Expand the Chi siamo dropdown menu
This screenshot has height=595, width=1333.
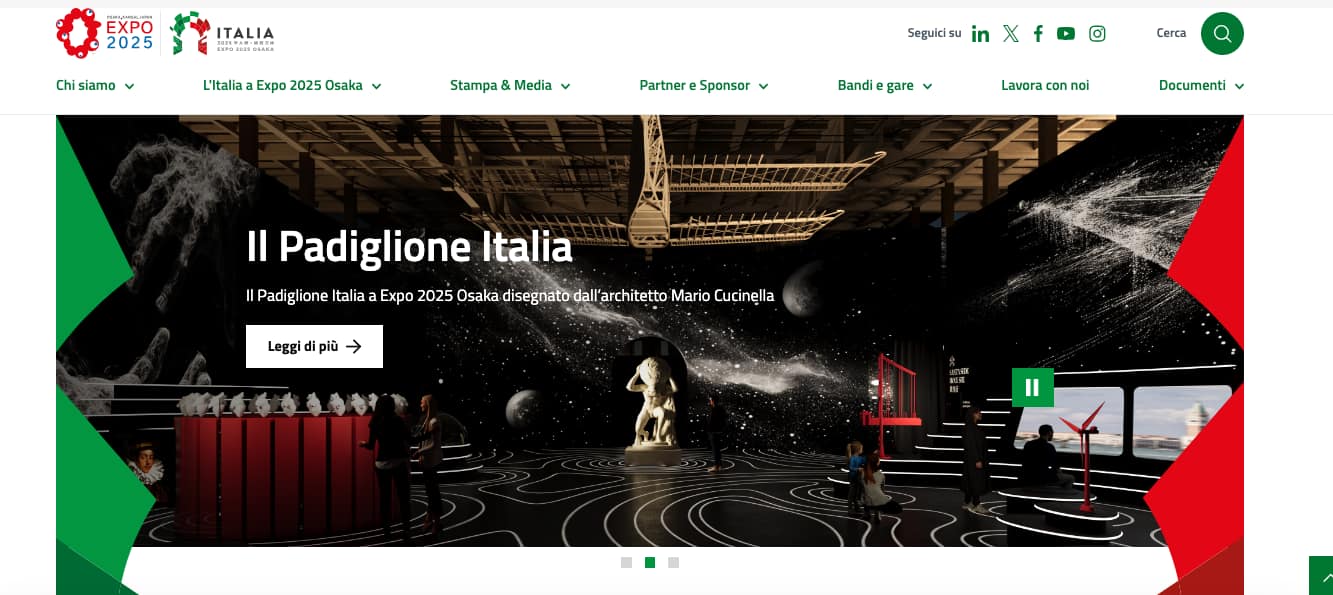coord(95,86)
